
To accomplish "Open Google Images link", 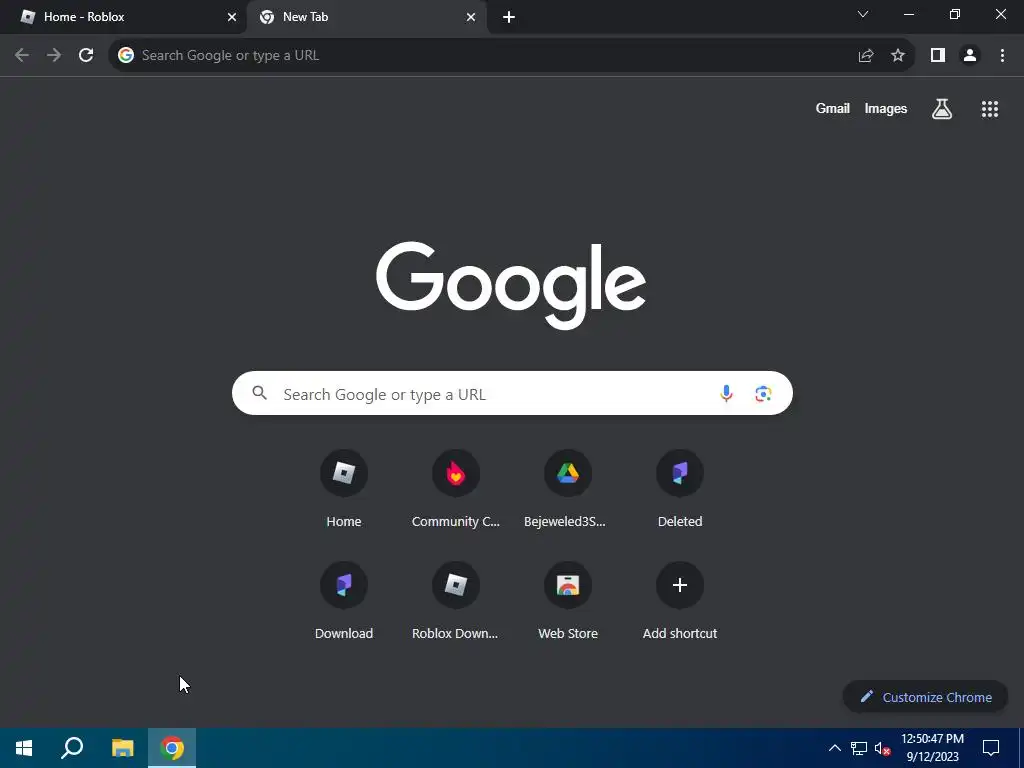I will [x=886, y=109].
